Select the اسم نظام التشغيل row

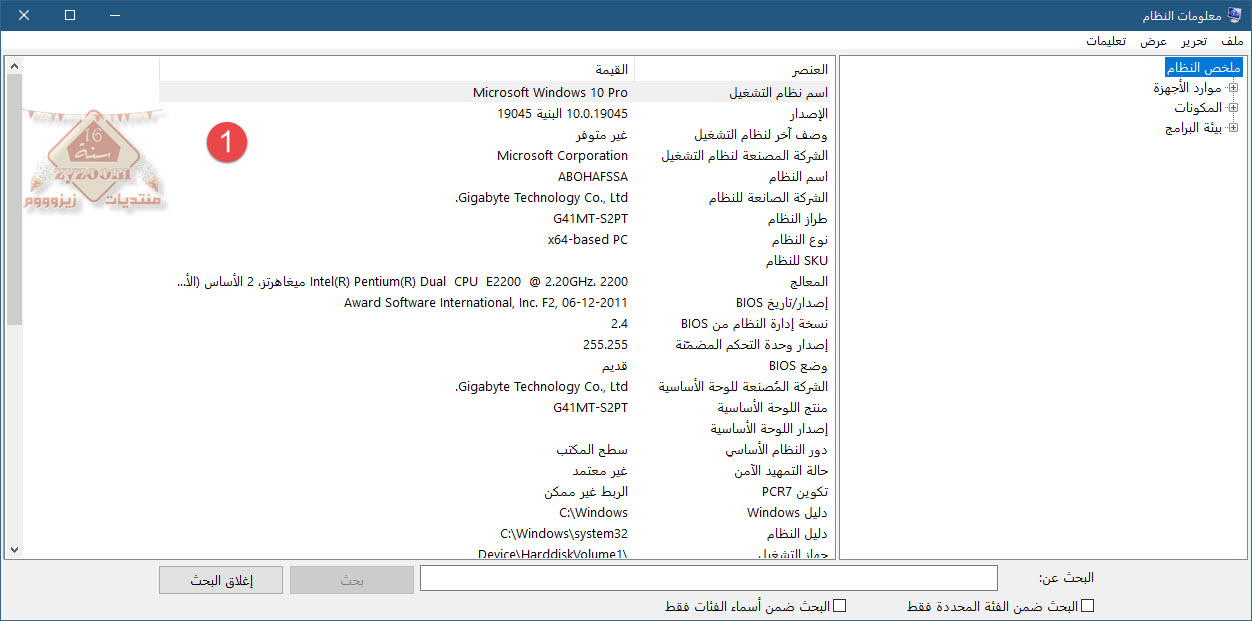pos(496,92)
